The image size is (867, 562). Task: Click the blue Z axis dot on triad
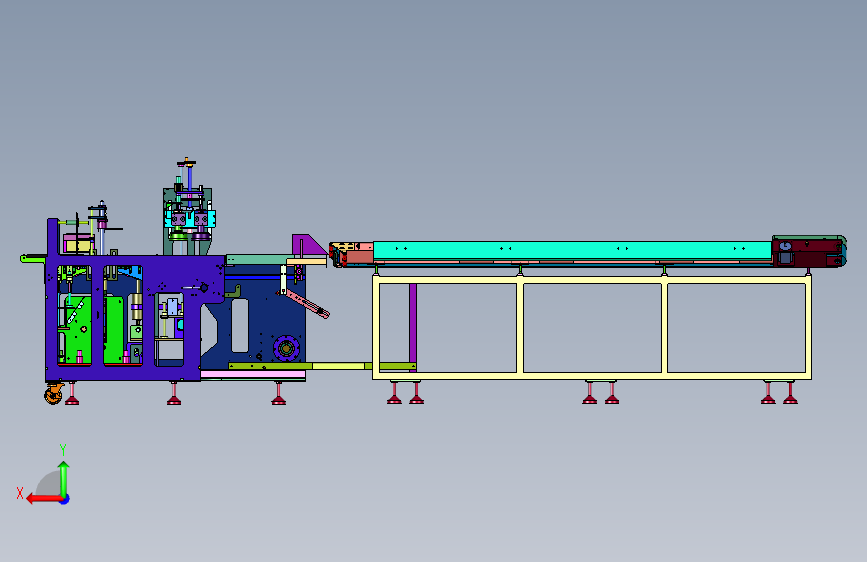tap(65, 499)
